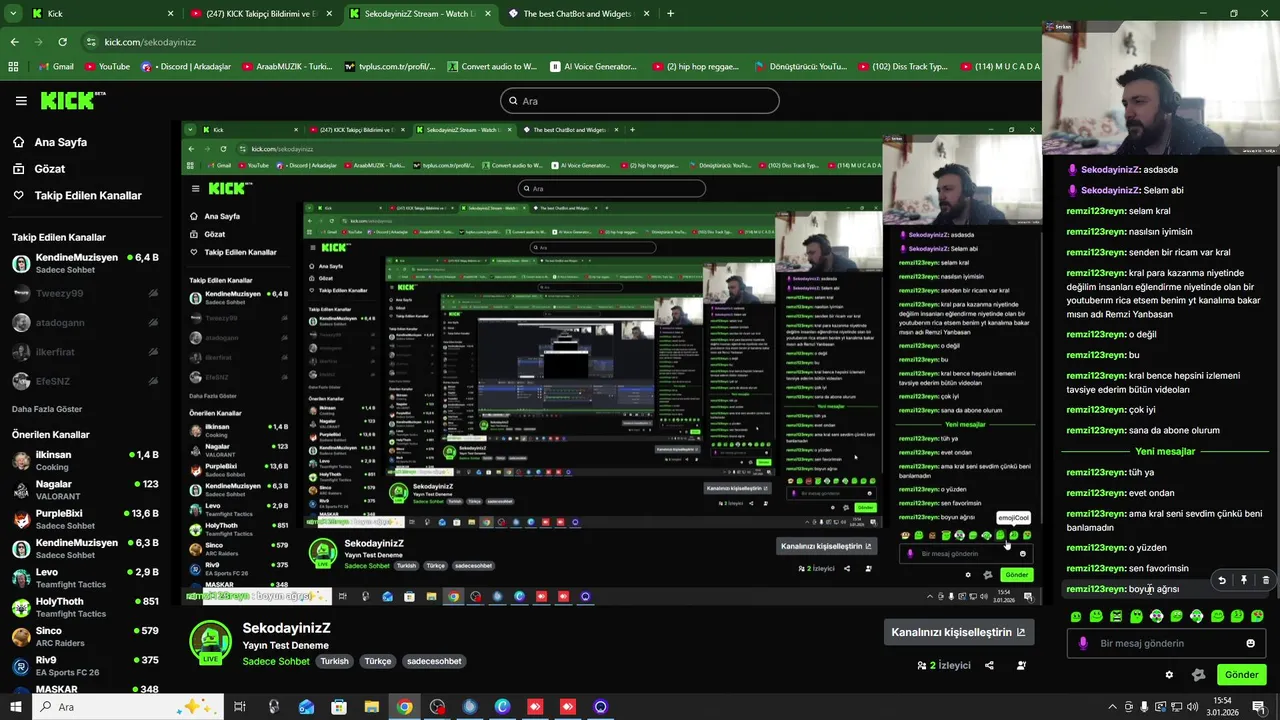Insert the first green quick emote
Image resolution: width=1280 pixels, height=720 pixels.
[x=1076, y=616]
